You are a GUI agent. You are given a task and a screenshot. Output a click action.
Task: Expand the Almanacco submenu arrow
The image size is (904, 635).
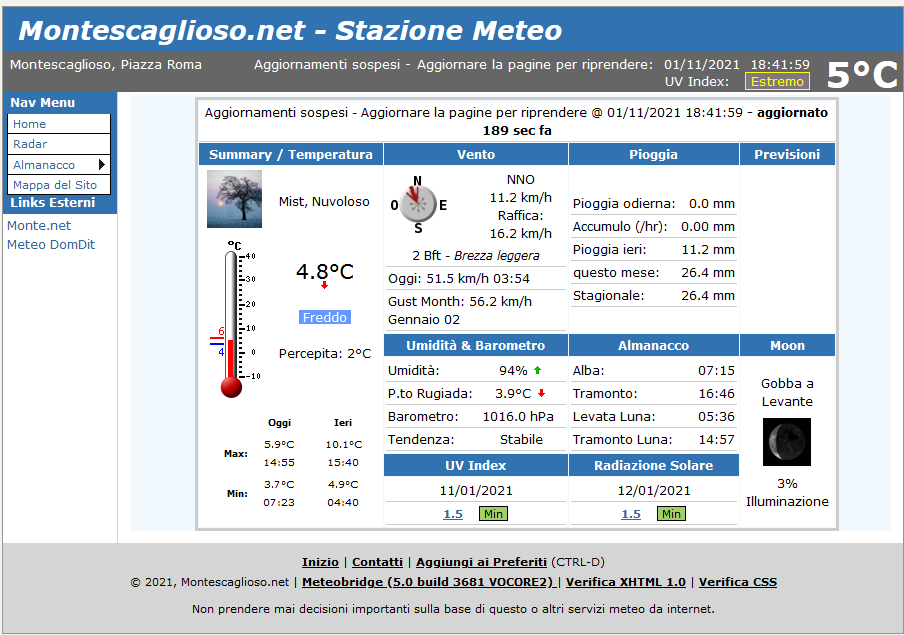tap(102, 165)
